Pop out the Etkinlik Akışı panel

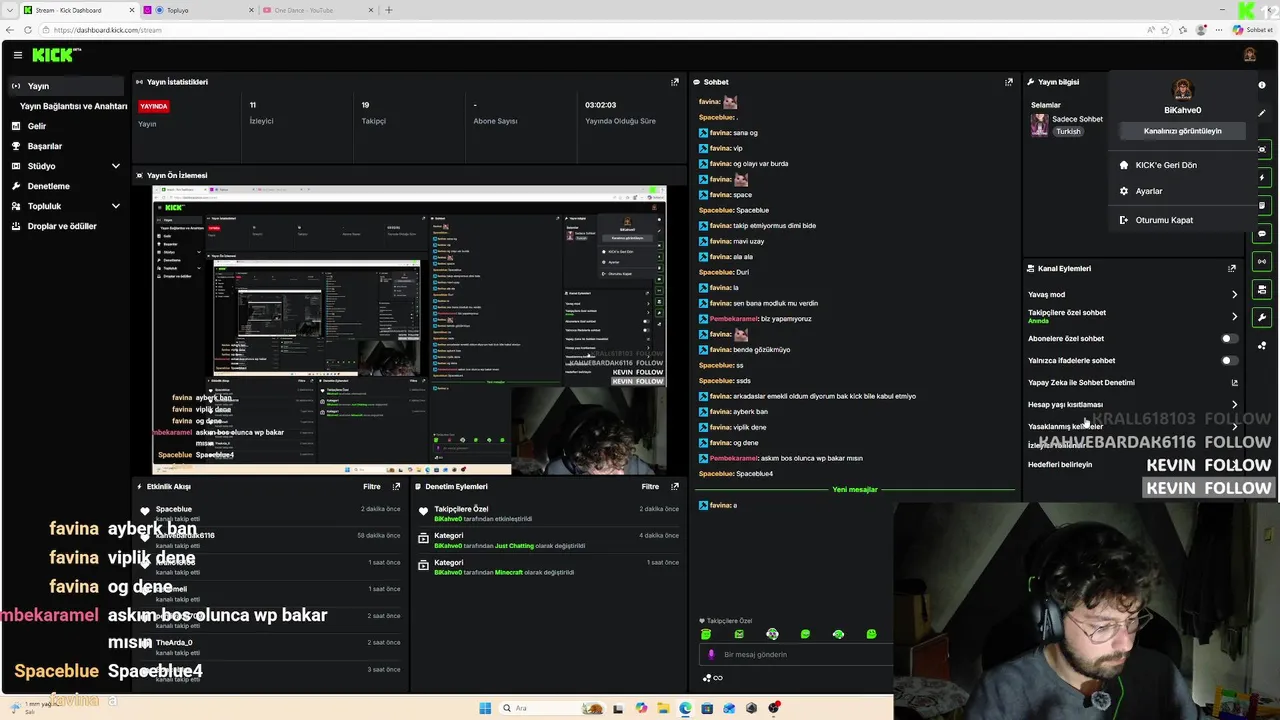tap(396, 486)
